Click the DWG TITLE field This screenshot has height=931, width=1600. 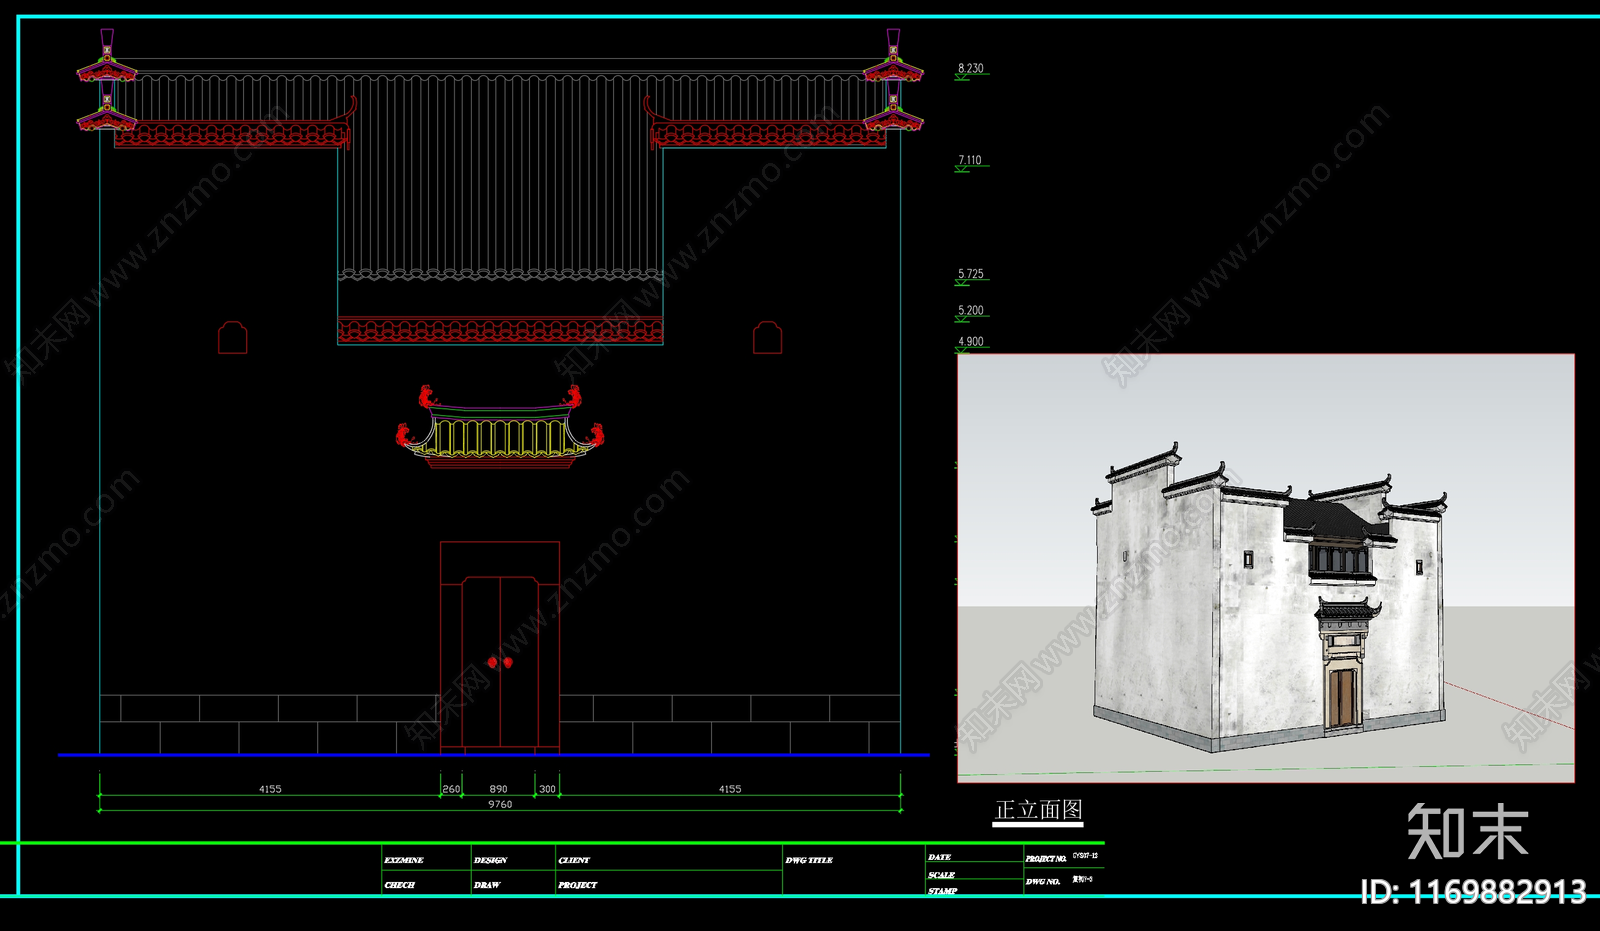(x=809, y=860)
